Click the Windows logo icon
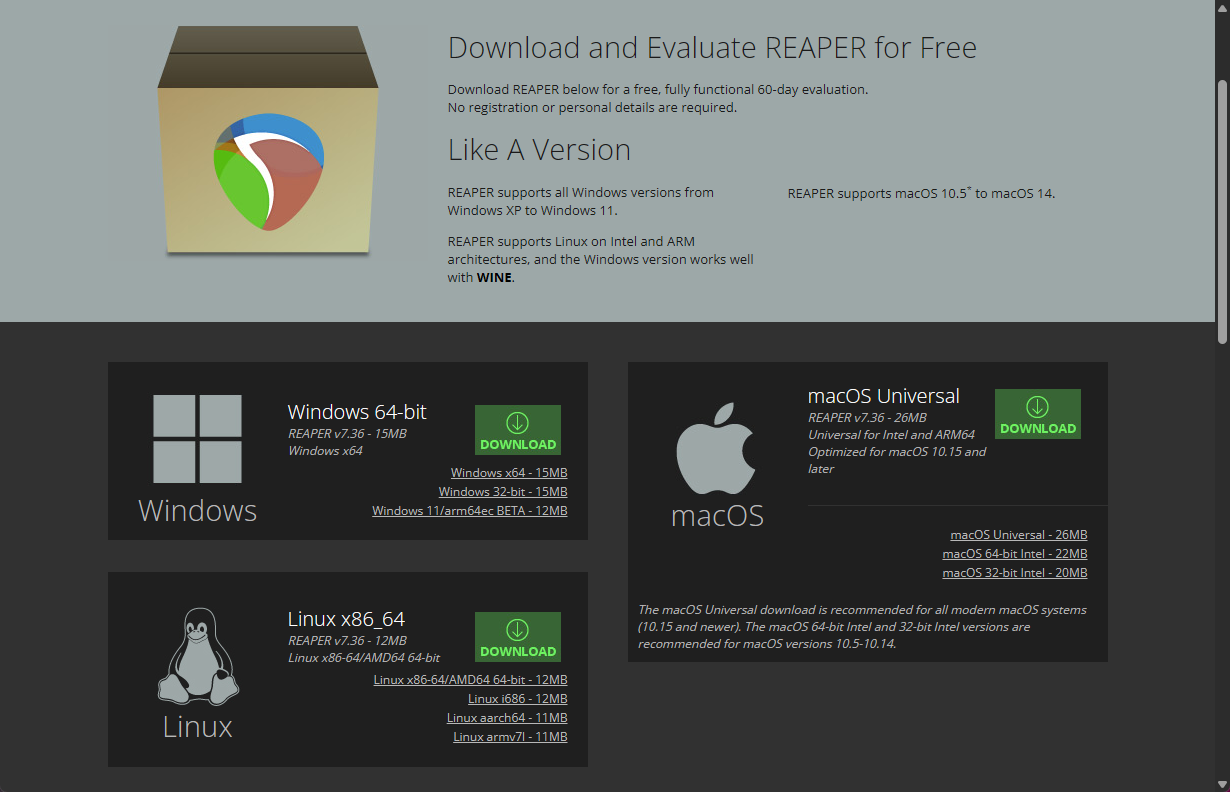1230x792 pixels. [x=197, y=439]
